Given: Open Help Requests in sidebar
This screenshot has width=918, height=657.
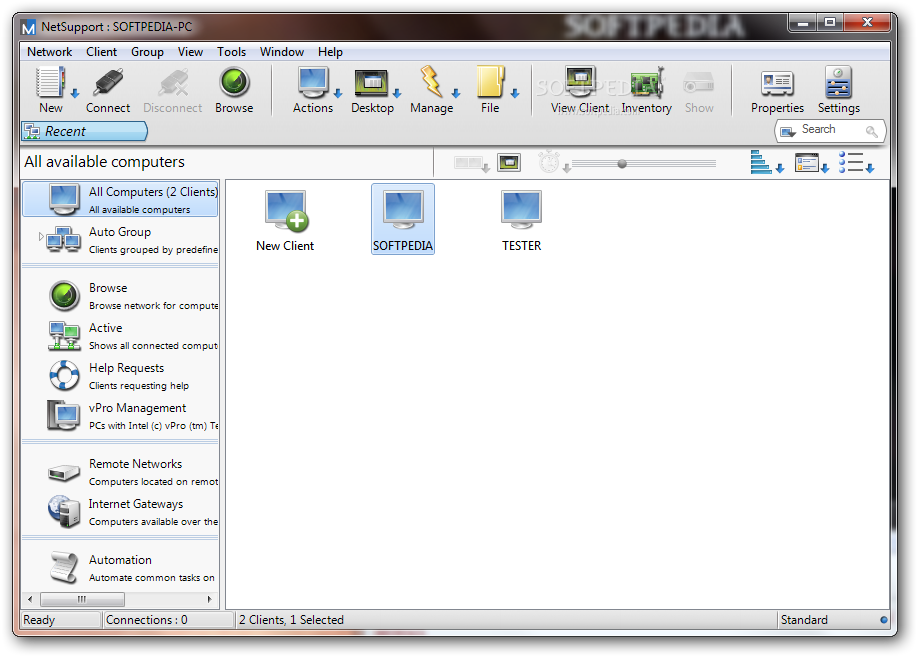Looking at the screenshot, I should (121, 375).
